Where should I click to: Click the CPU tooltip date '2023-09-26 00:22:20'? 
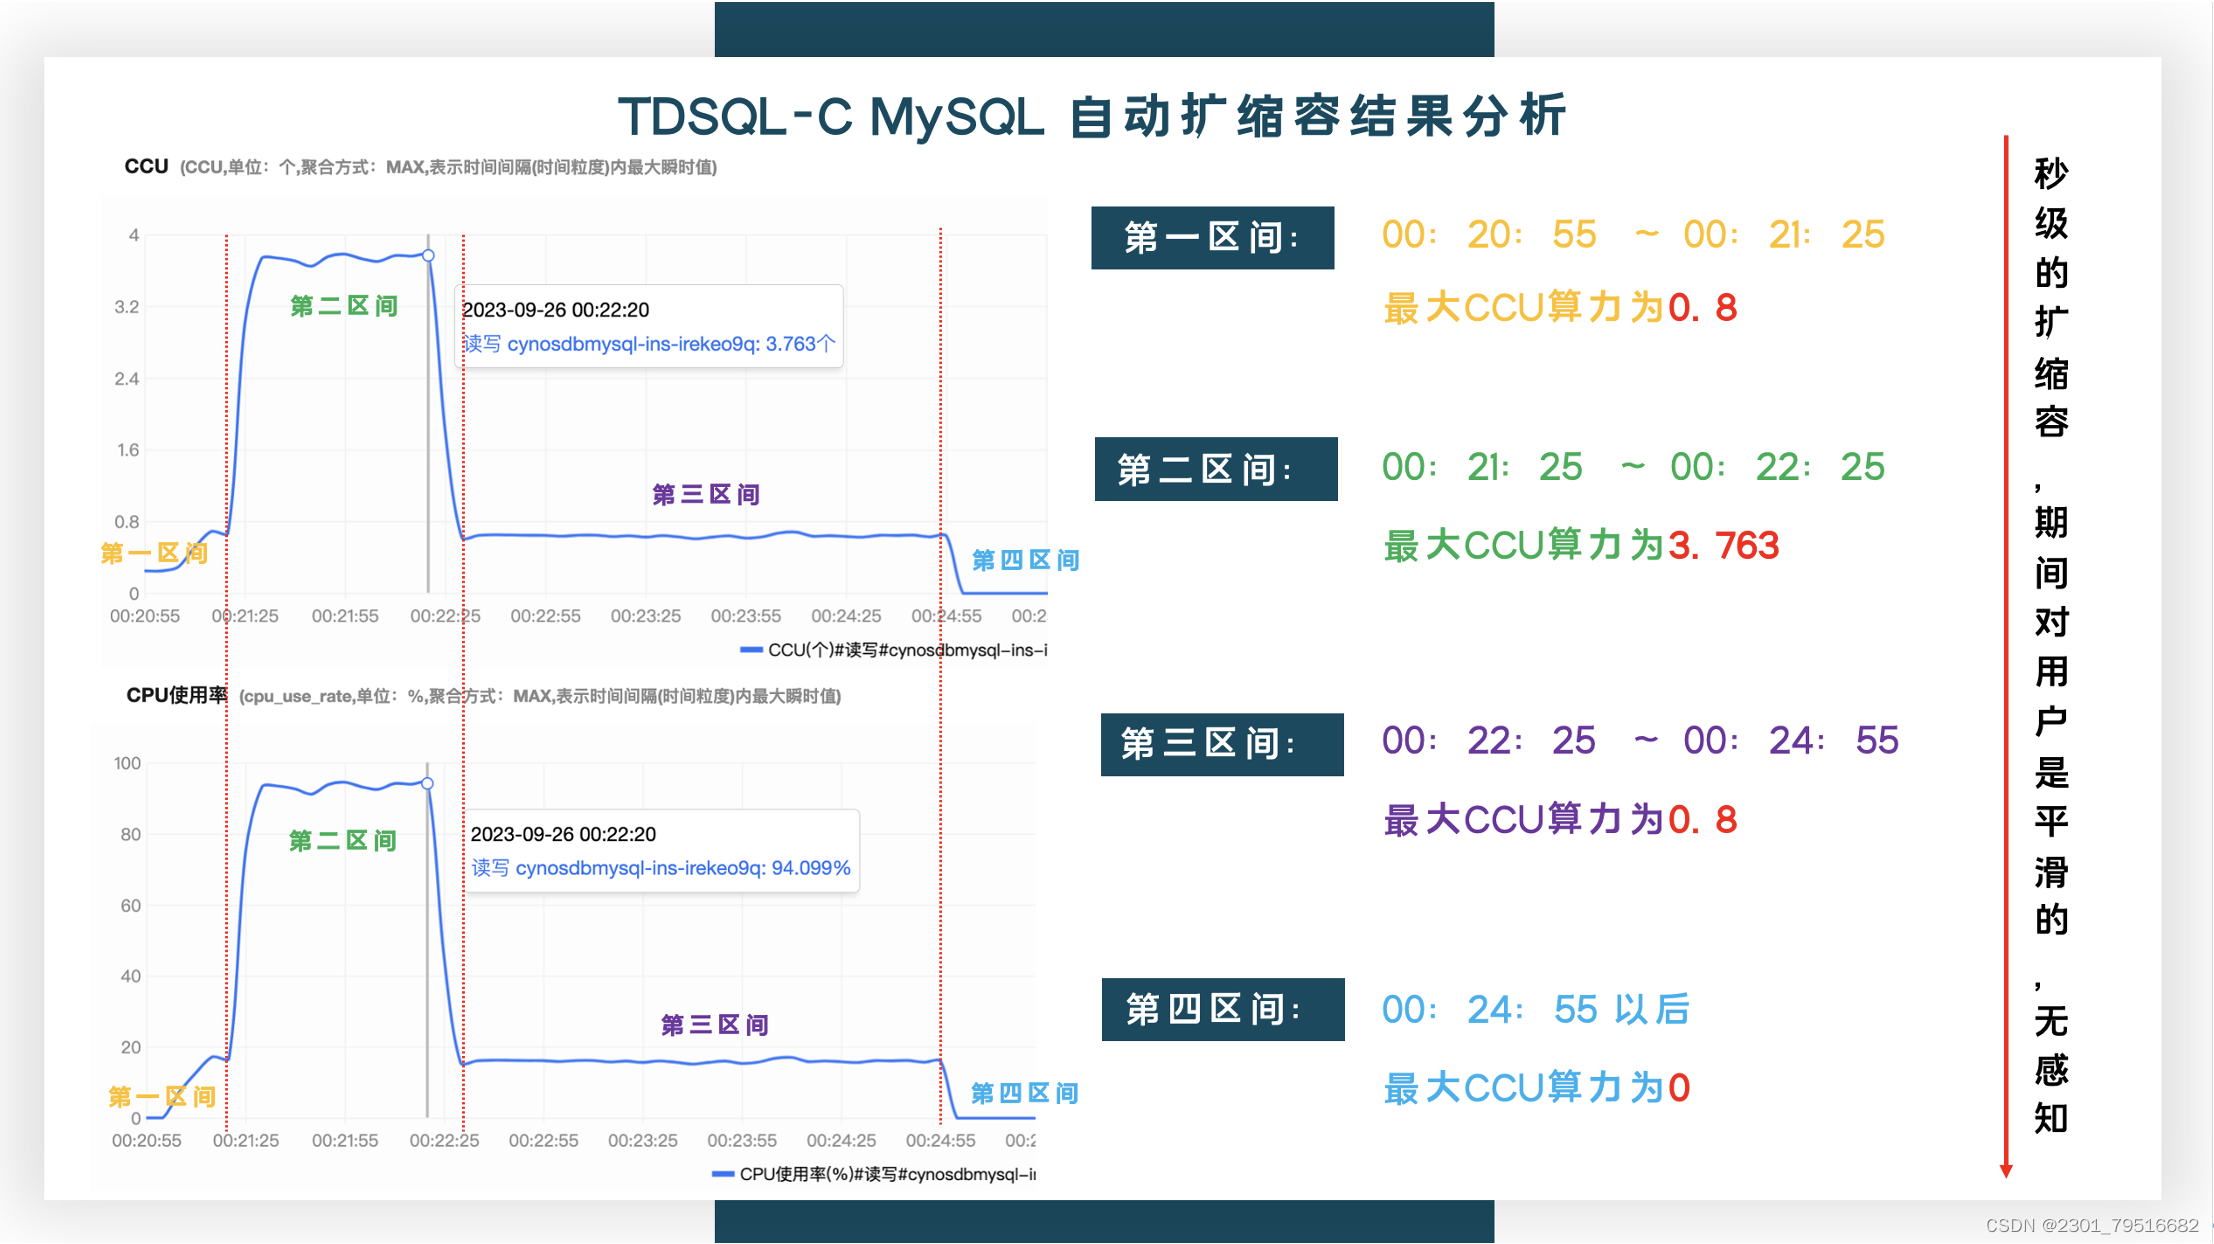tap(563, 834)
